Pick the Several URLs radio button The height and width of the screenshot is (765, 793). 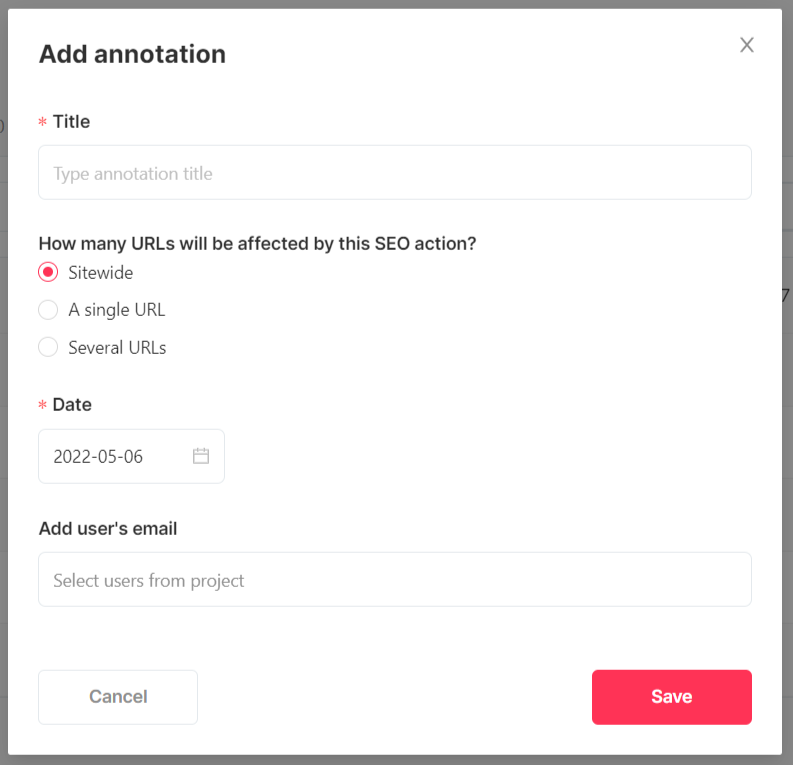(48, 348)
